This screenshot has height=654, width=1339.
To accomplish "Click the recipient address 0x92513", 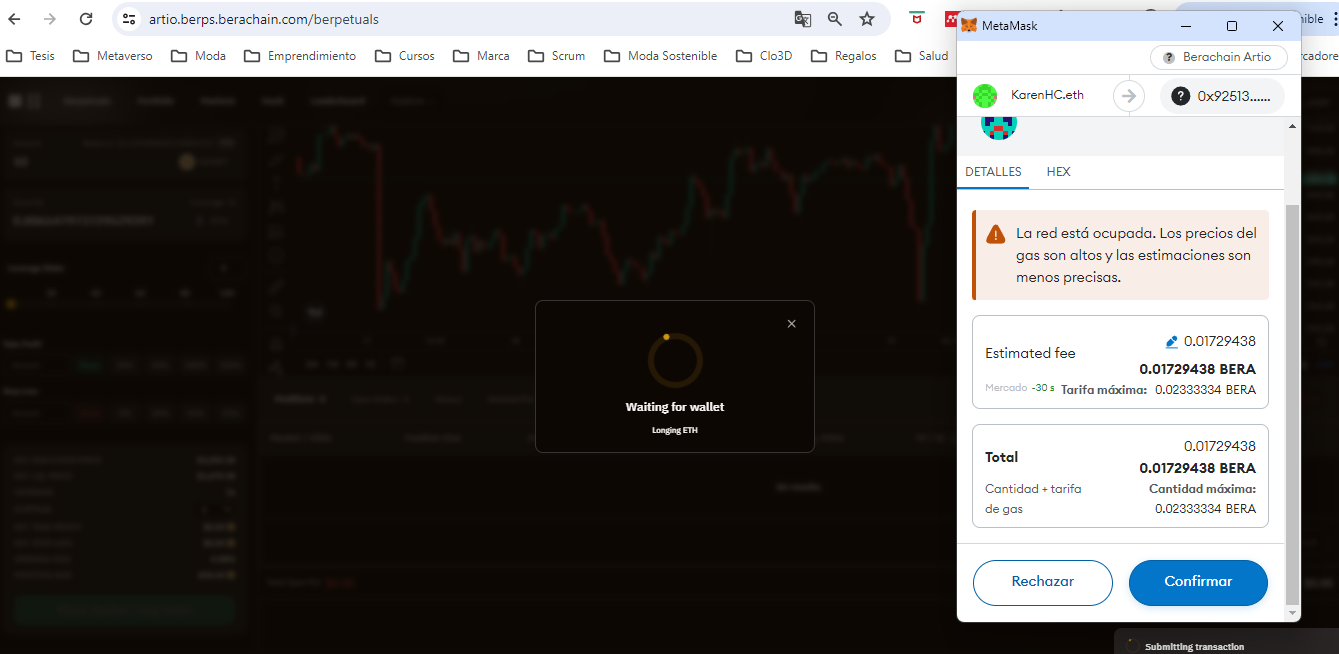I will point(1234,96).
